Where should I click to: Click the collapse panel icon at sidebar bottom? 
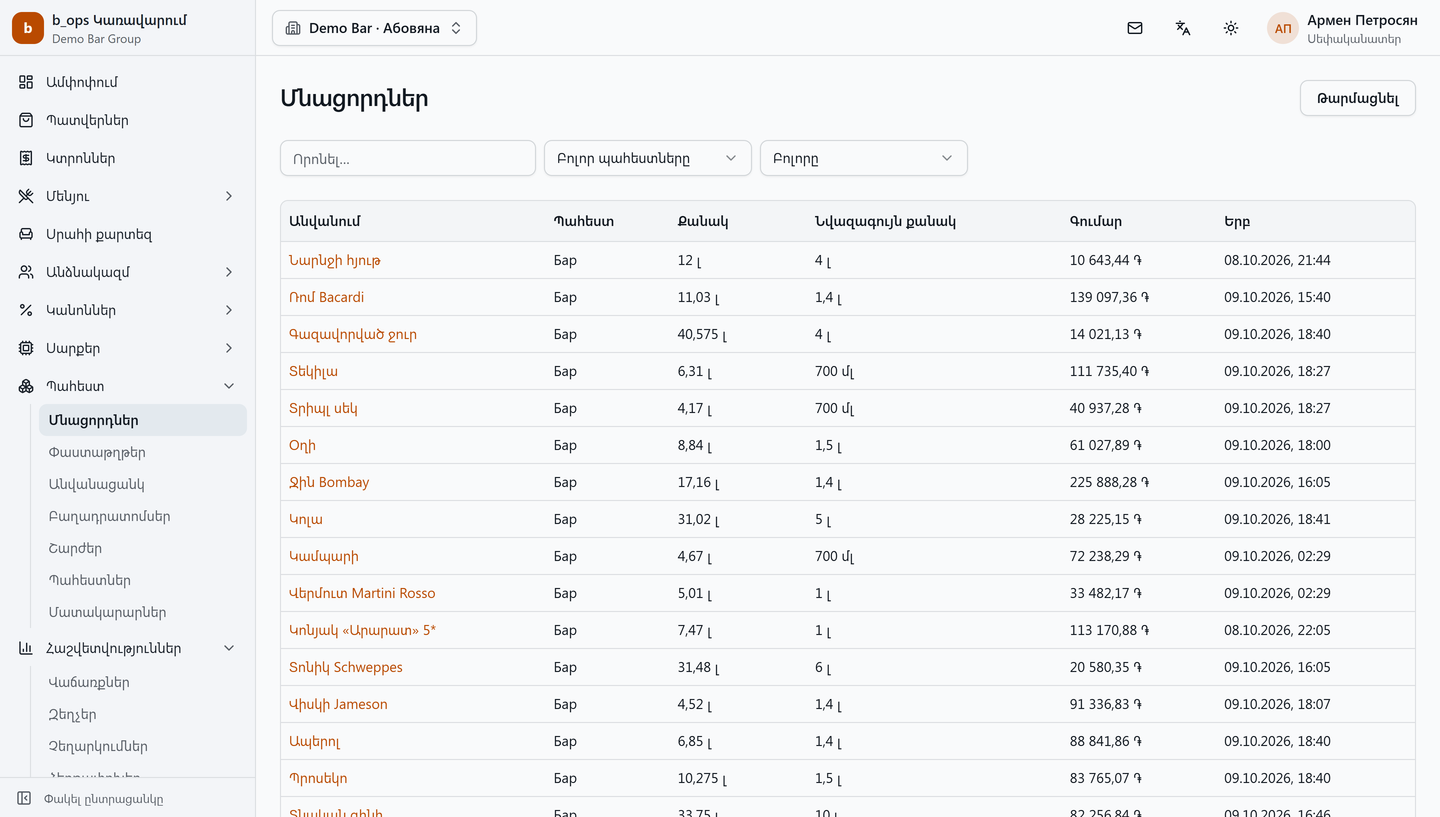coord(24,798)
